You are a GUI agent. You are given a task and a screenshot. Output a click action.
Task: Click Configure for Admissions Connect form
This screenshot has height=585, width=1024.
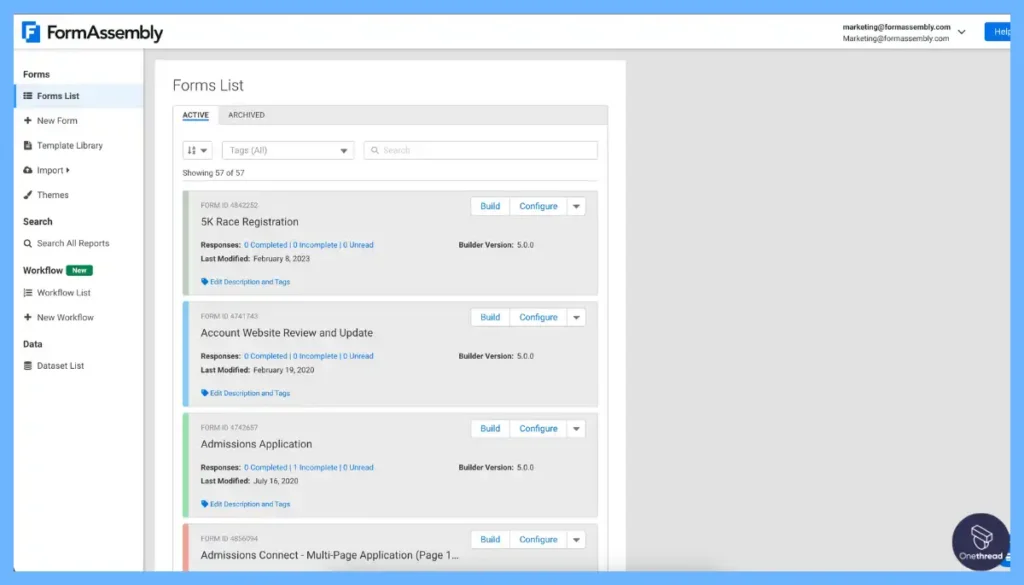pyautogui.click(x=538, y=540)
